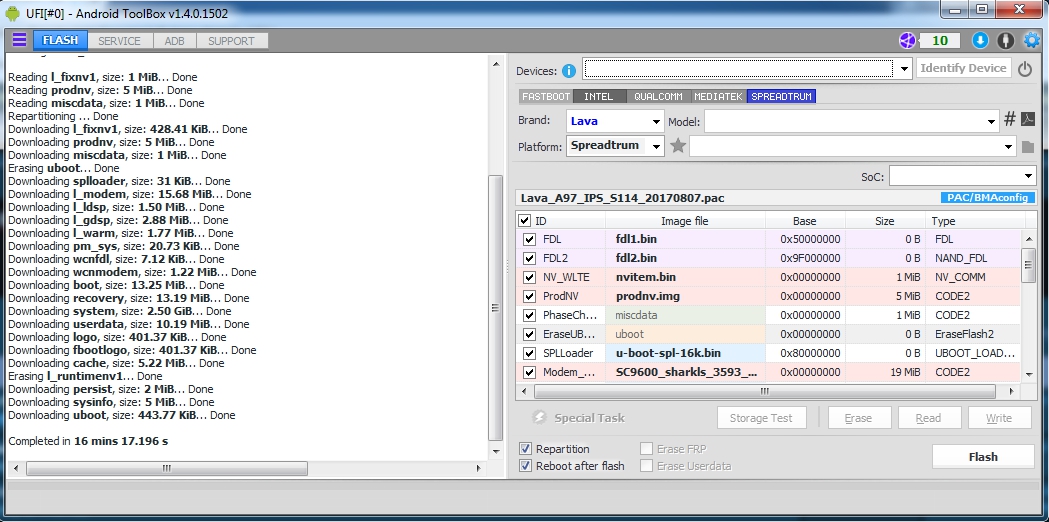This screenshot has height=522, width=1049.
Task: Click the favorites star icon
Action: coord(678,146)
